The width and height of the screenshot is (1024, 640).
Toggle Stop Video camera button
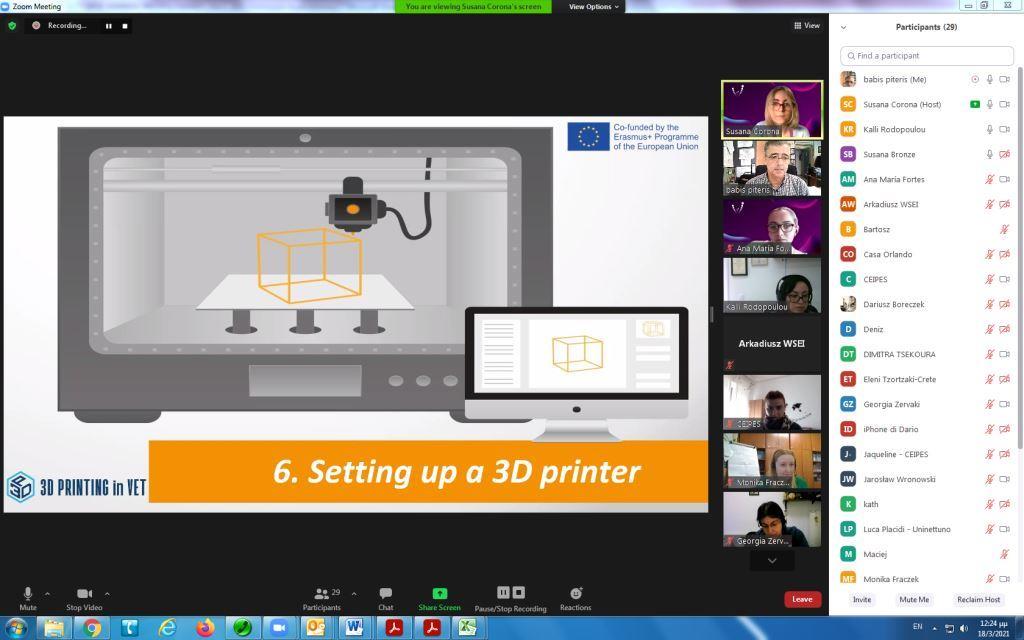84,594
